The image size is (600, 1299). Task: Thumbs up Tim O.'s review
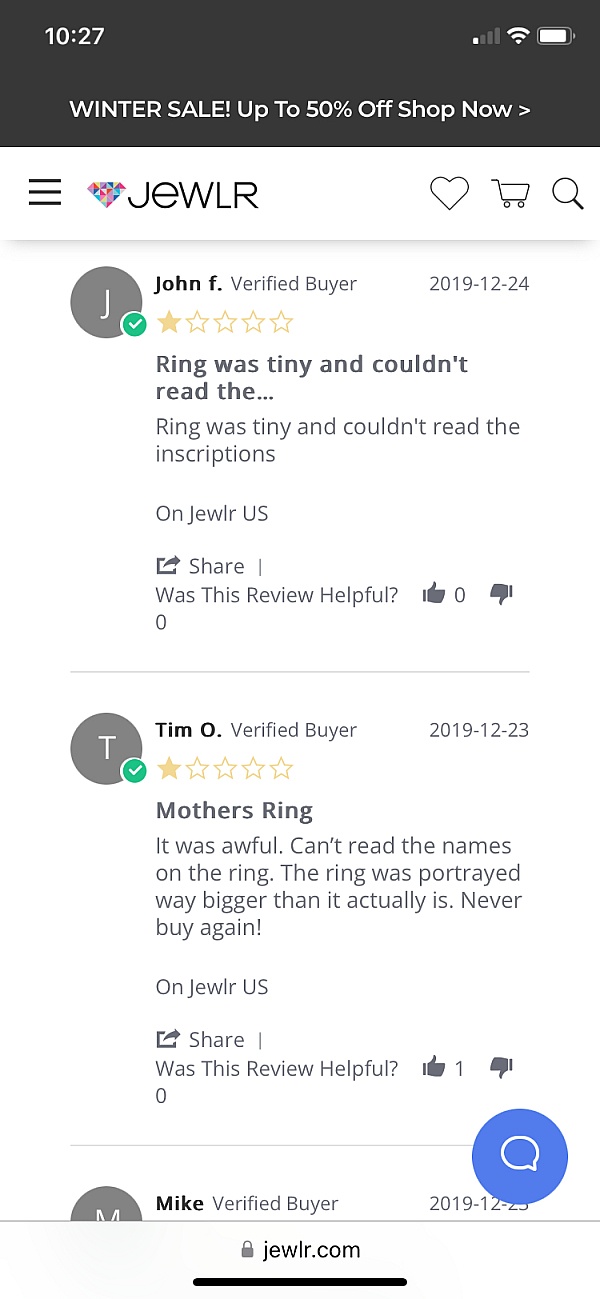click(x=434, y=1068)
